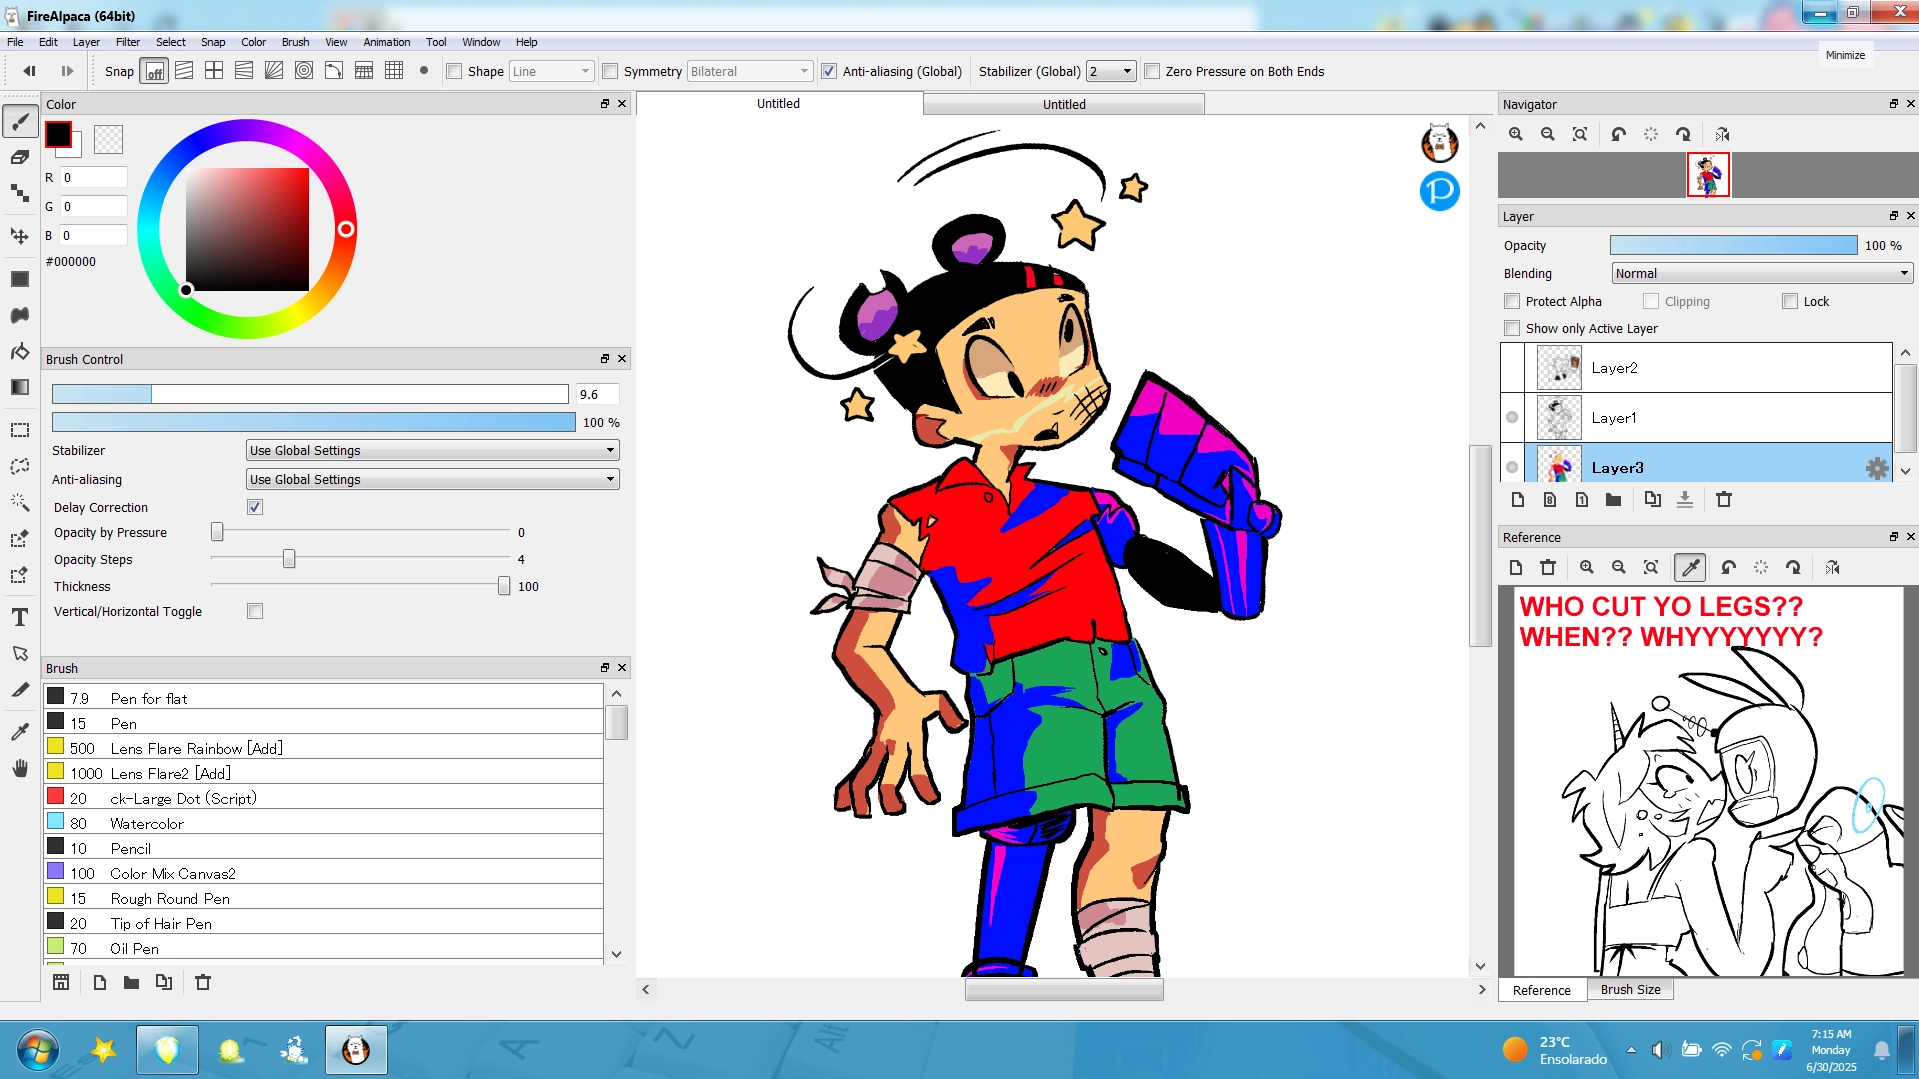This screenshot has width=1919, height=1079.
Task: Add a new 8bit layer
Action: pyautogui.click(x=1550, y=500)
